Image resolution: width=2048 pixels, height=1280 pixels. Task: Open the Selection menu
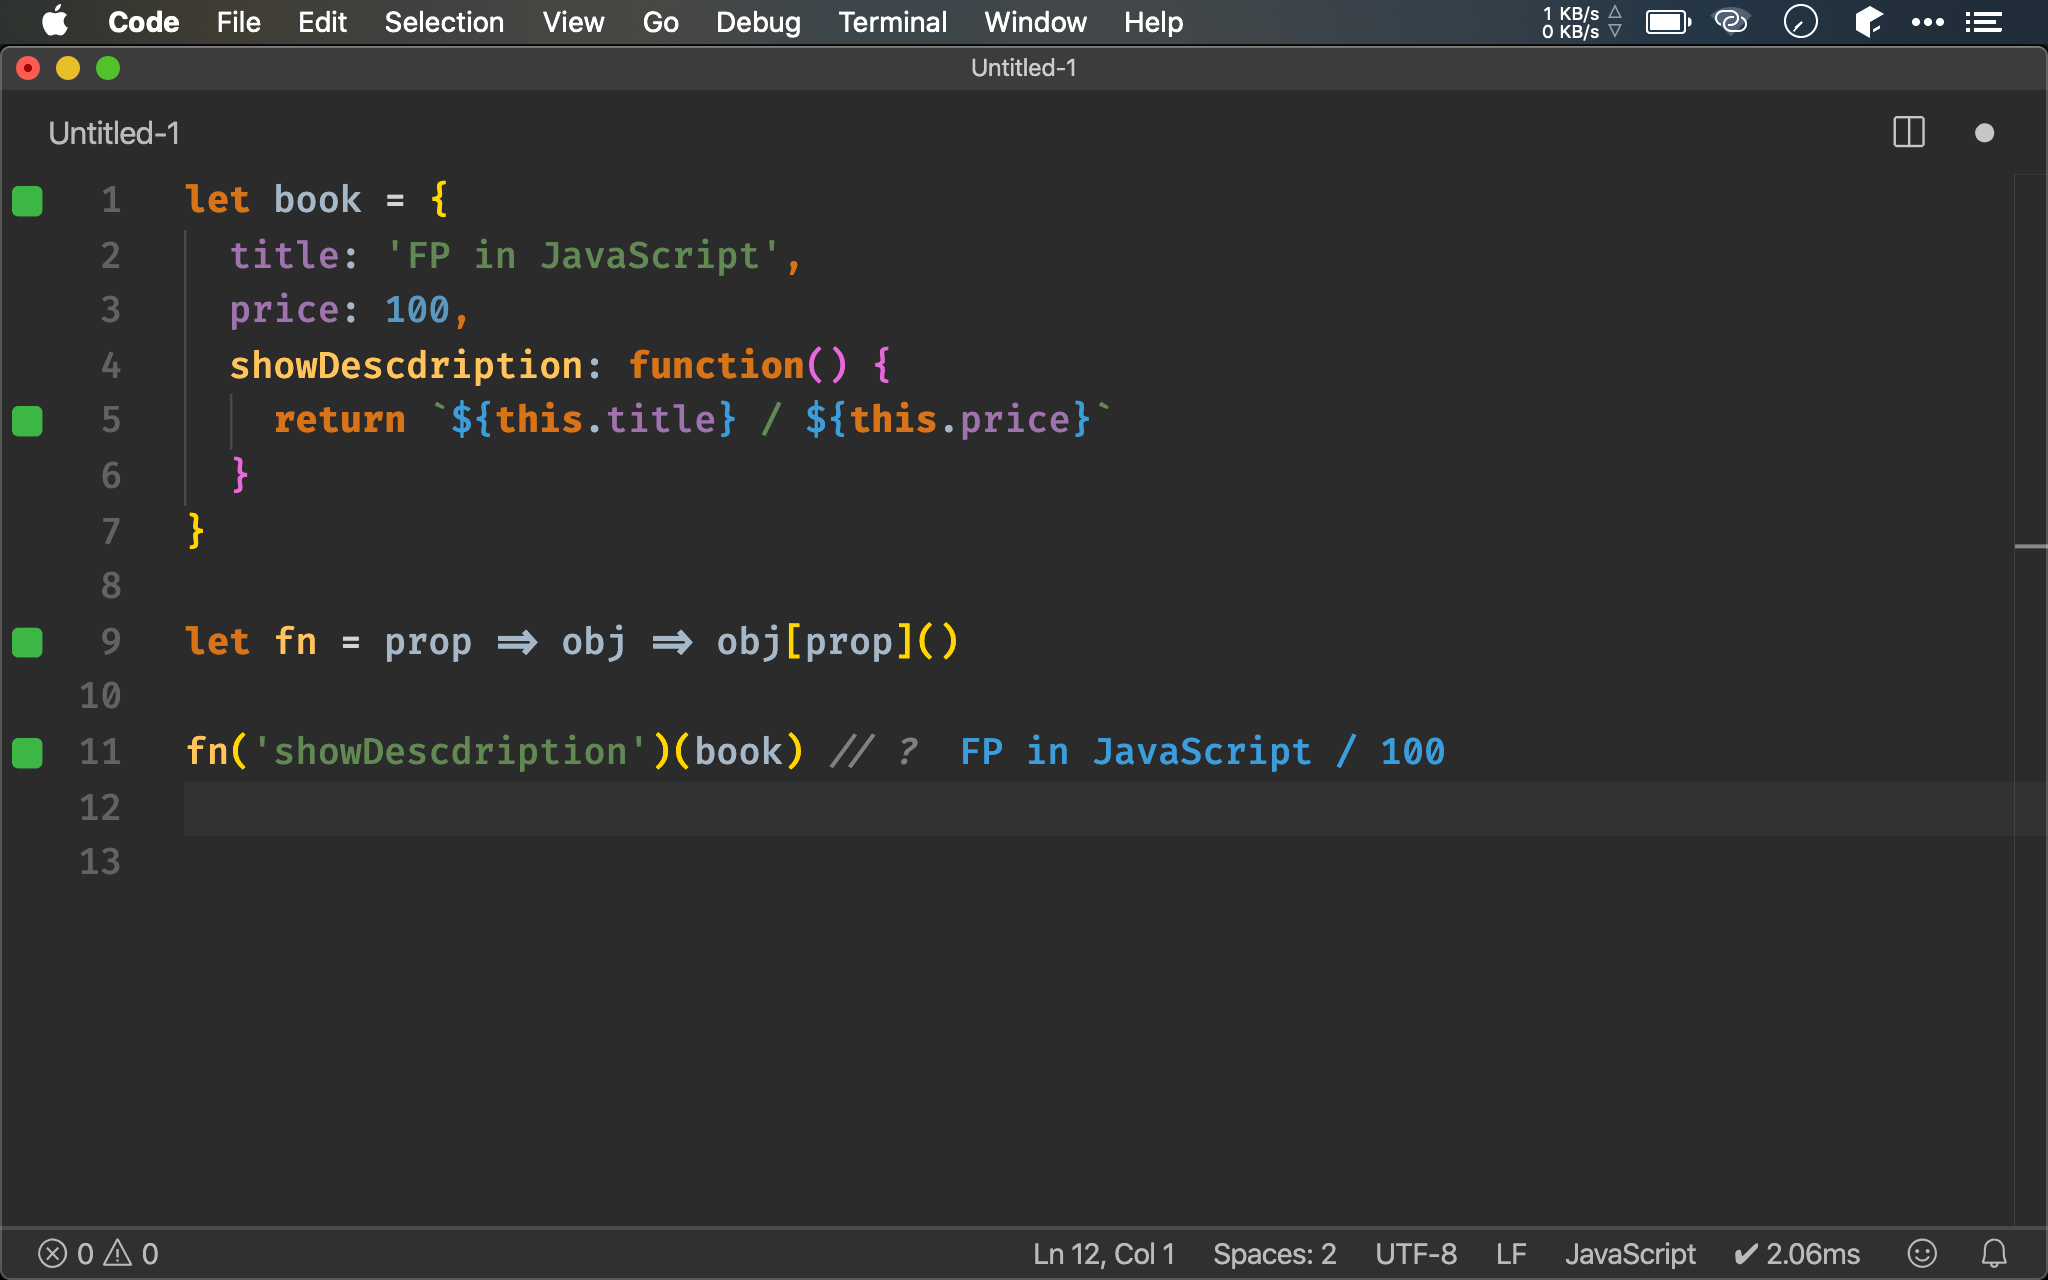[444, 22]
